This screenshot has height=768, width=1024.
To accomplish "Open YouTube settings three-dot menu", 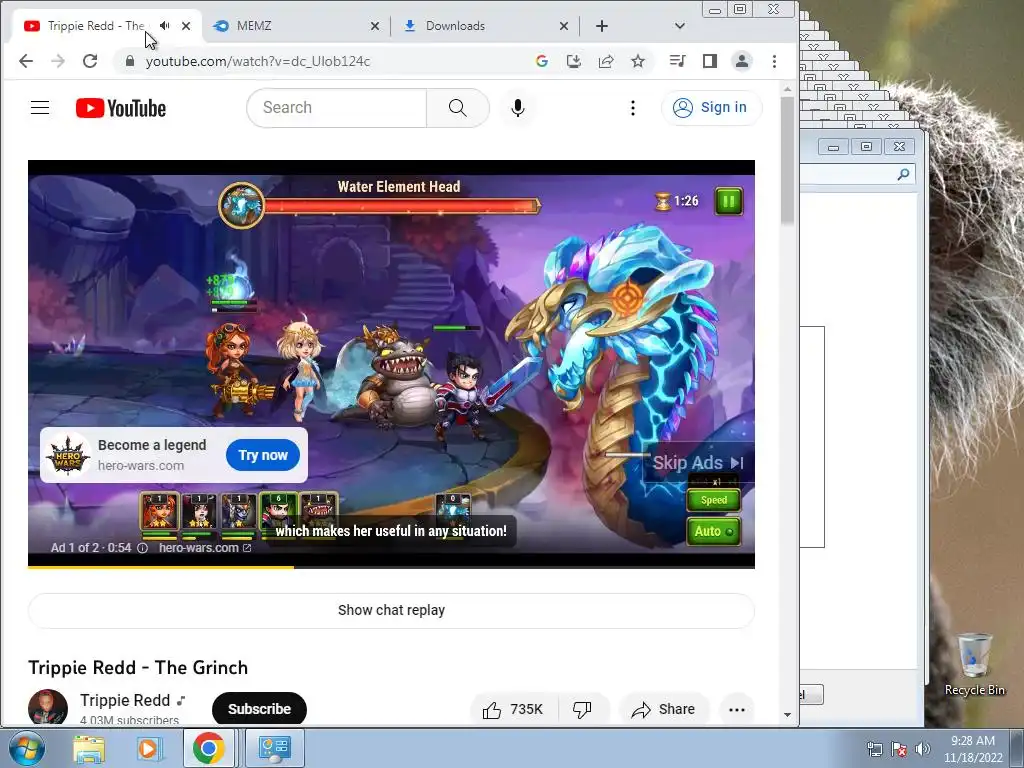I will point(633,108).
